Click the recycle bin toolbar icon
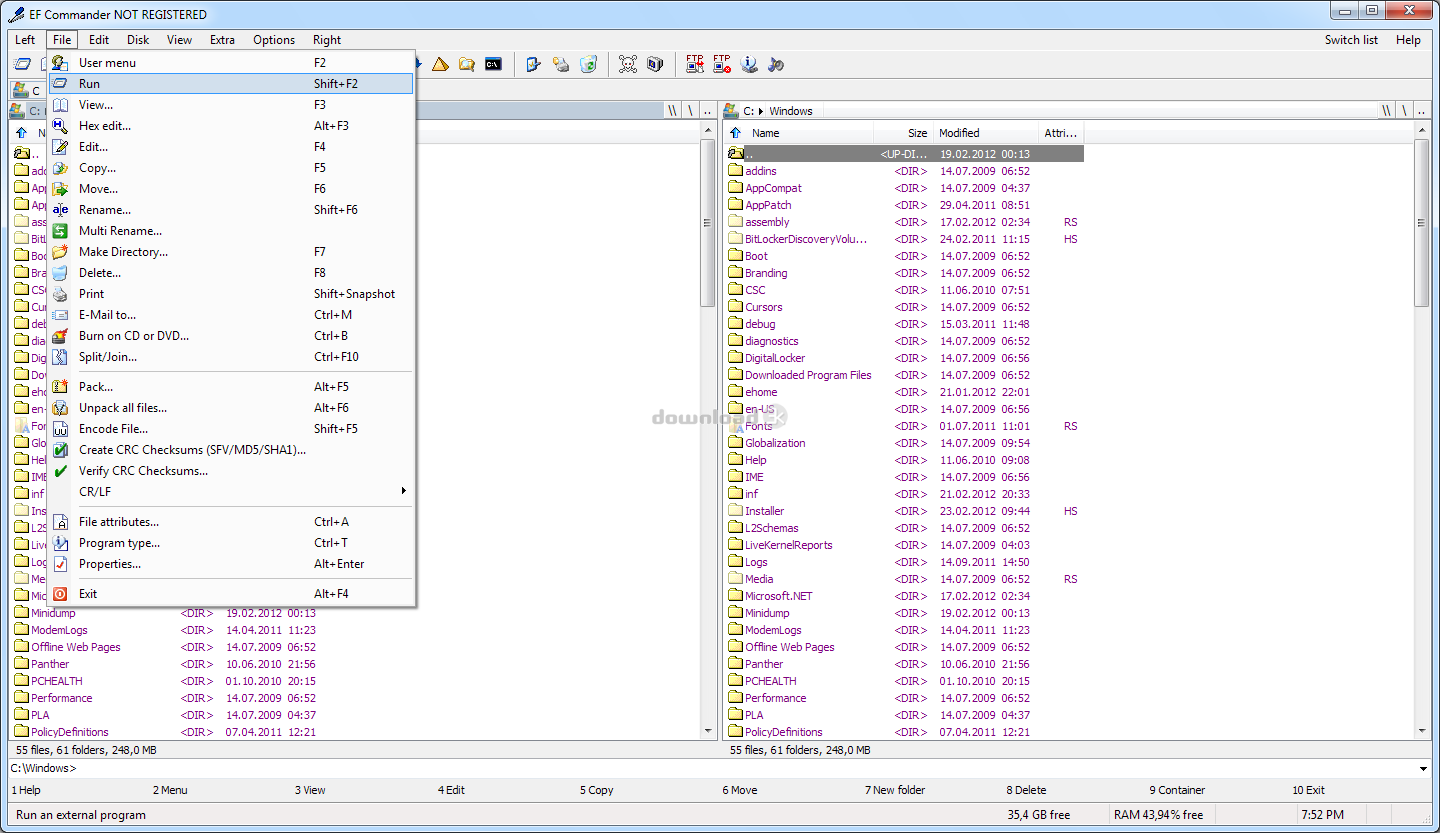This screenshot has width=1440, height=833. pos(588,64)
